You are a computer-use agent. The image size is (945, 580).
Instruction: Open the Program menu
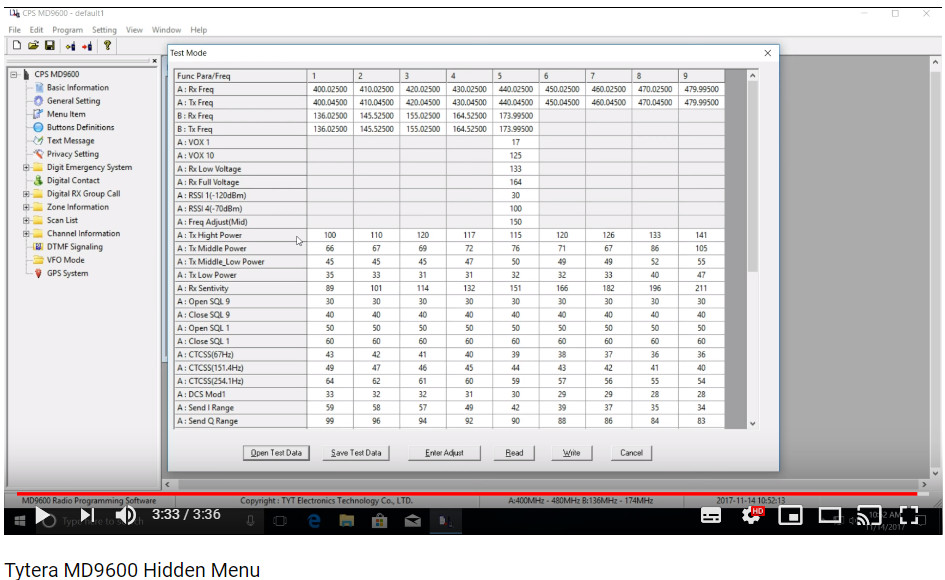pos(68,30)
